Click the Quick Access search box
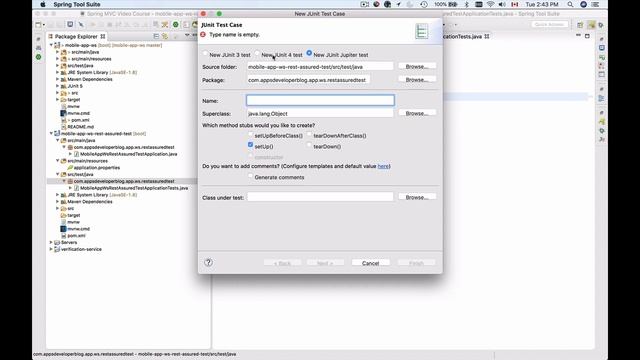This screenshot has height=360, width=640. (x=549, y=24)
